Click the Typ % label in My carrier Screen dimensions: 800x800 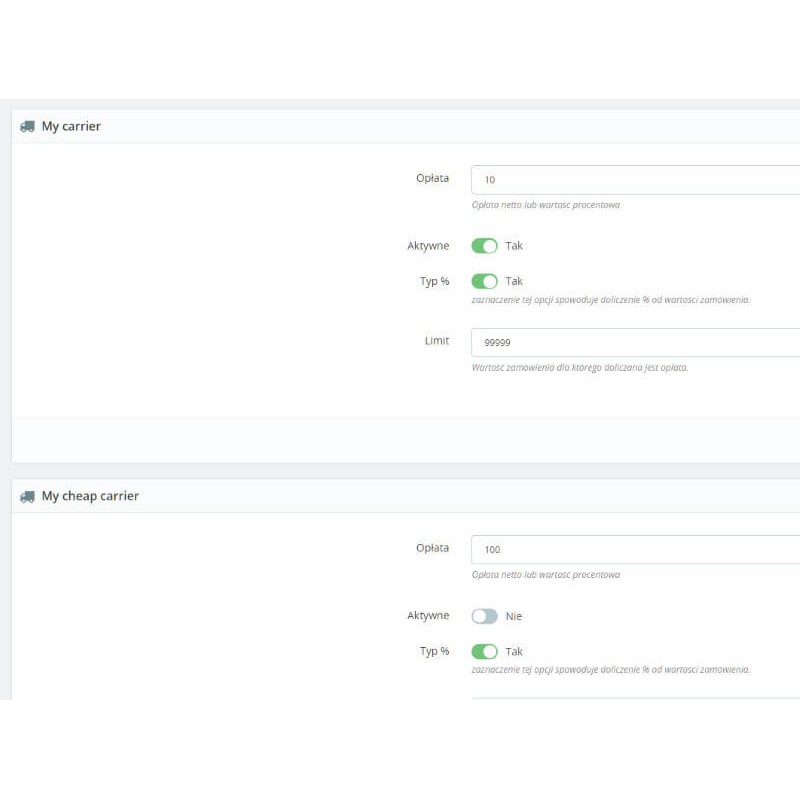click(434, 281)
